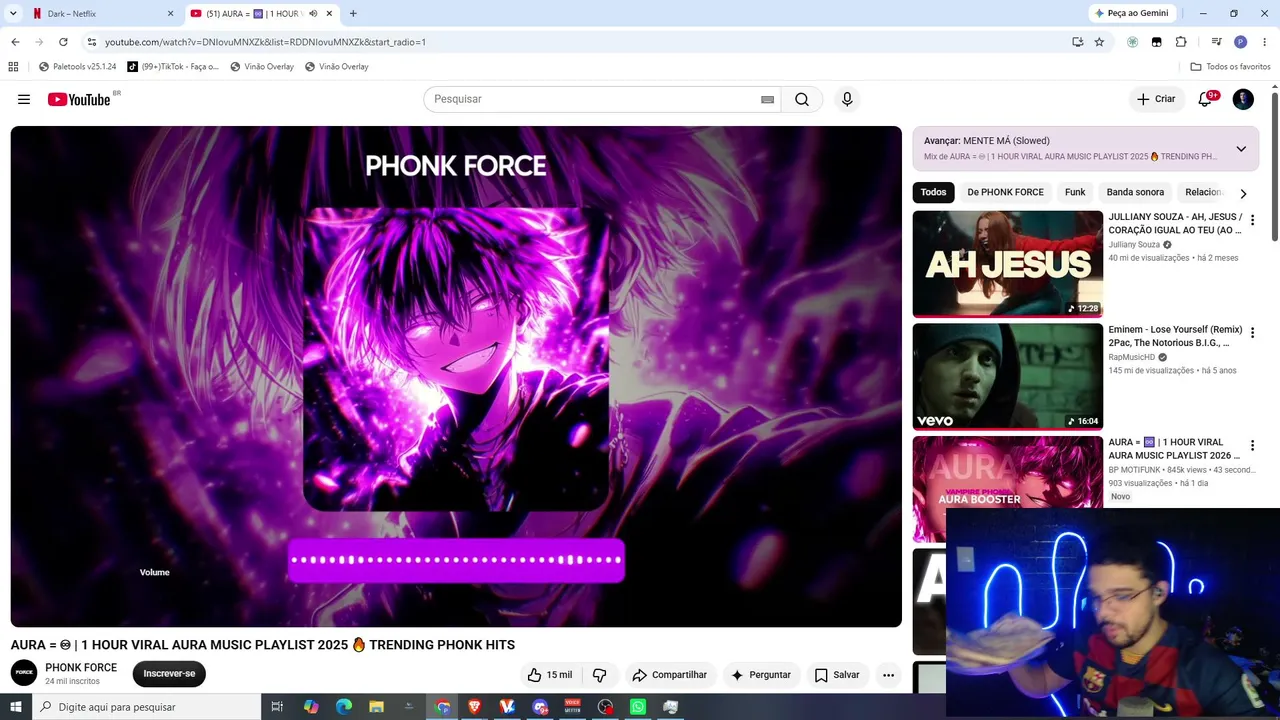Screen dimensions: 1280x720
Task: Install the page as an app icon
Action: point(1077,42)
